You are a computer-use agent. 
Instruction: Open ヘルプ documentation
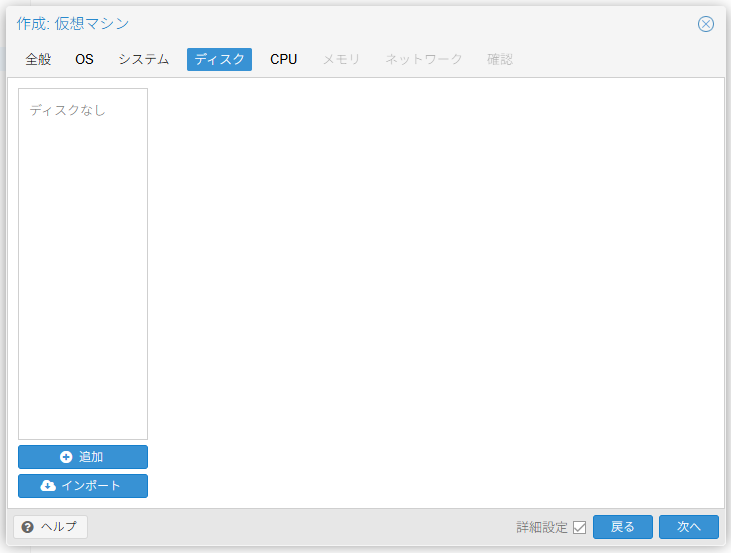point(51,527)
